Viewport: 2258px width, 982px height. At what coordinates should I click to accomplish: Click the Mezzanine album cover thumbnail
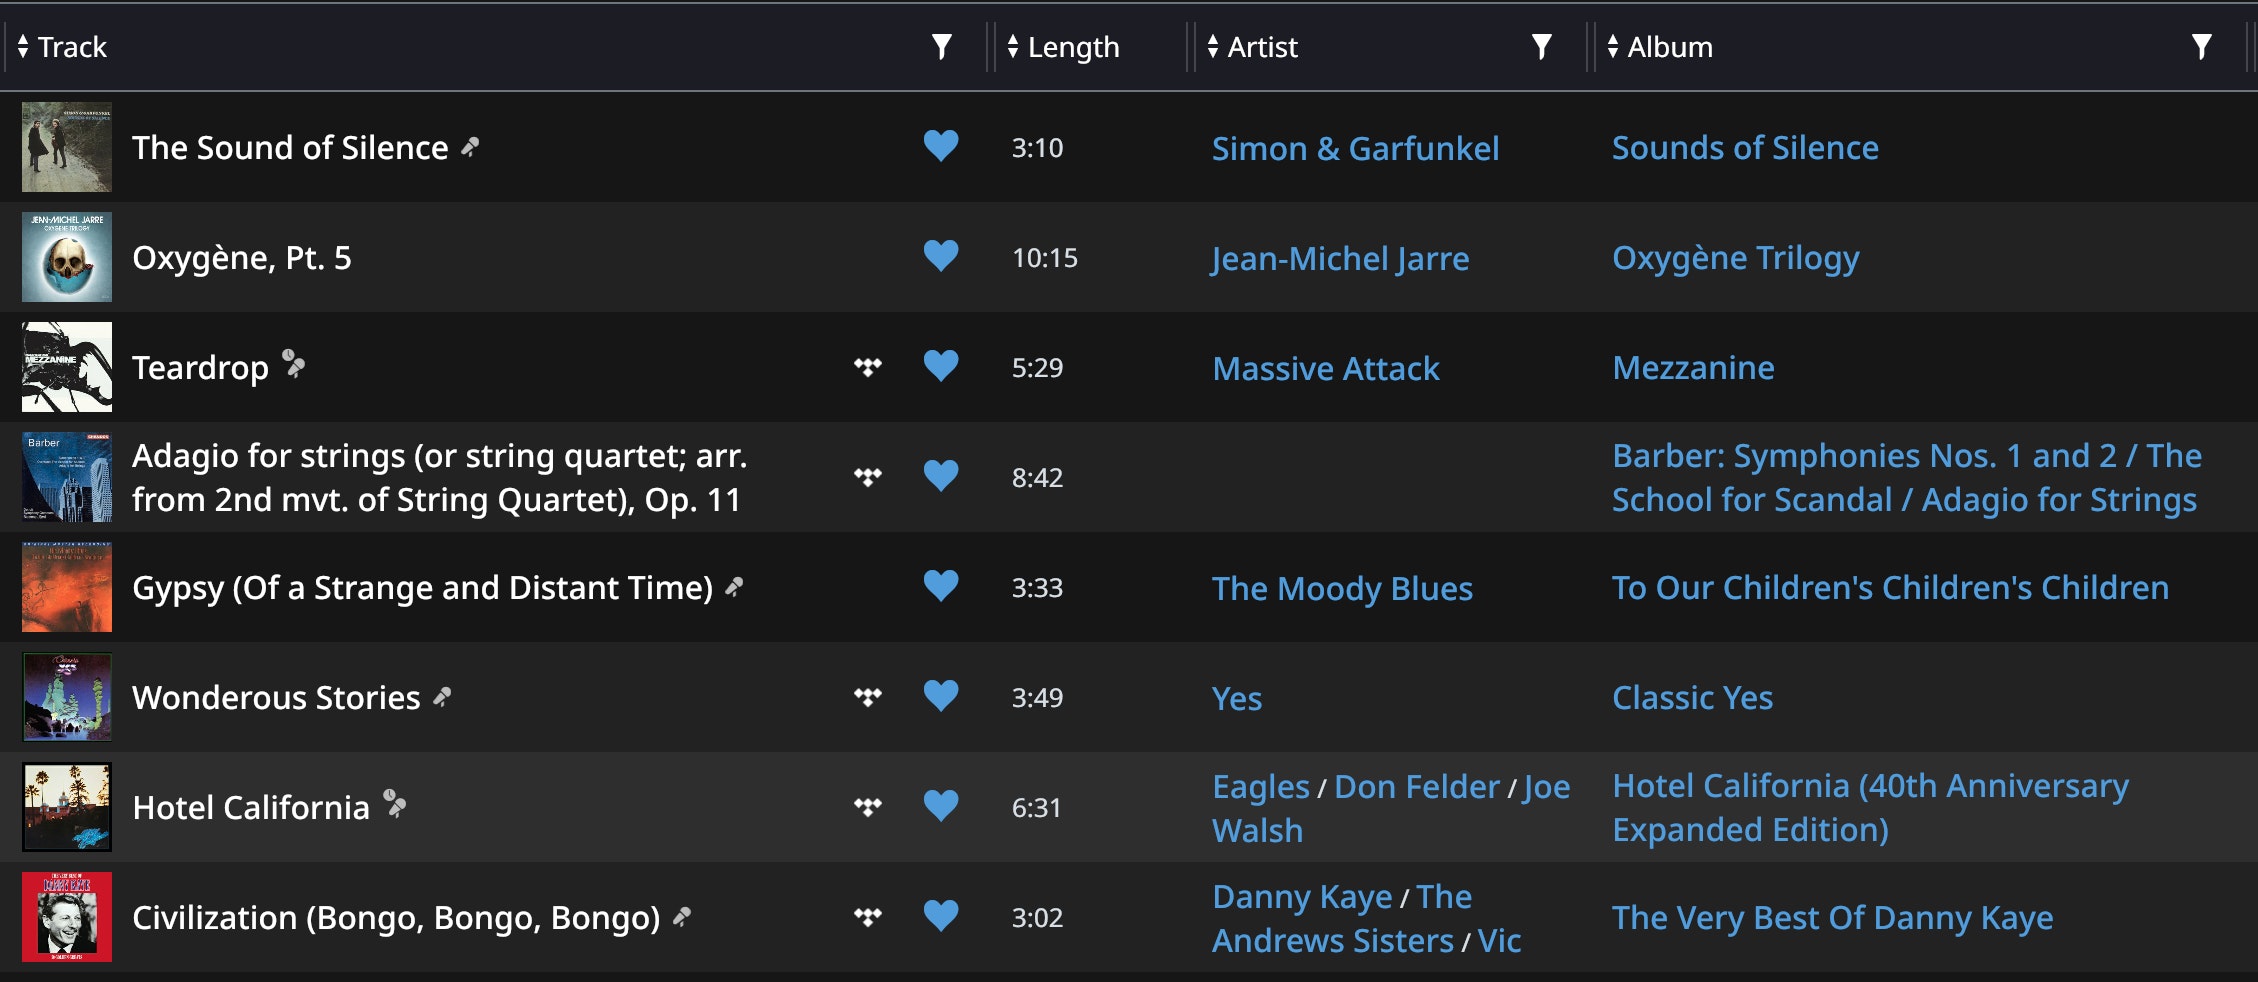pyautogui.click(x=67, y=367)
